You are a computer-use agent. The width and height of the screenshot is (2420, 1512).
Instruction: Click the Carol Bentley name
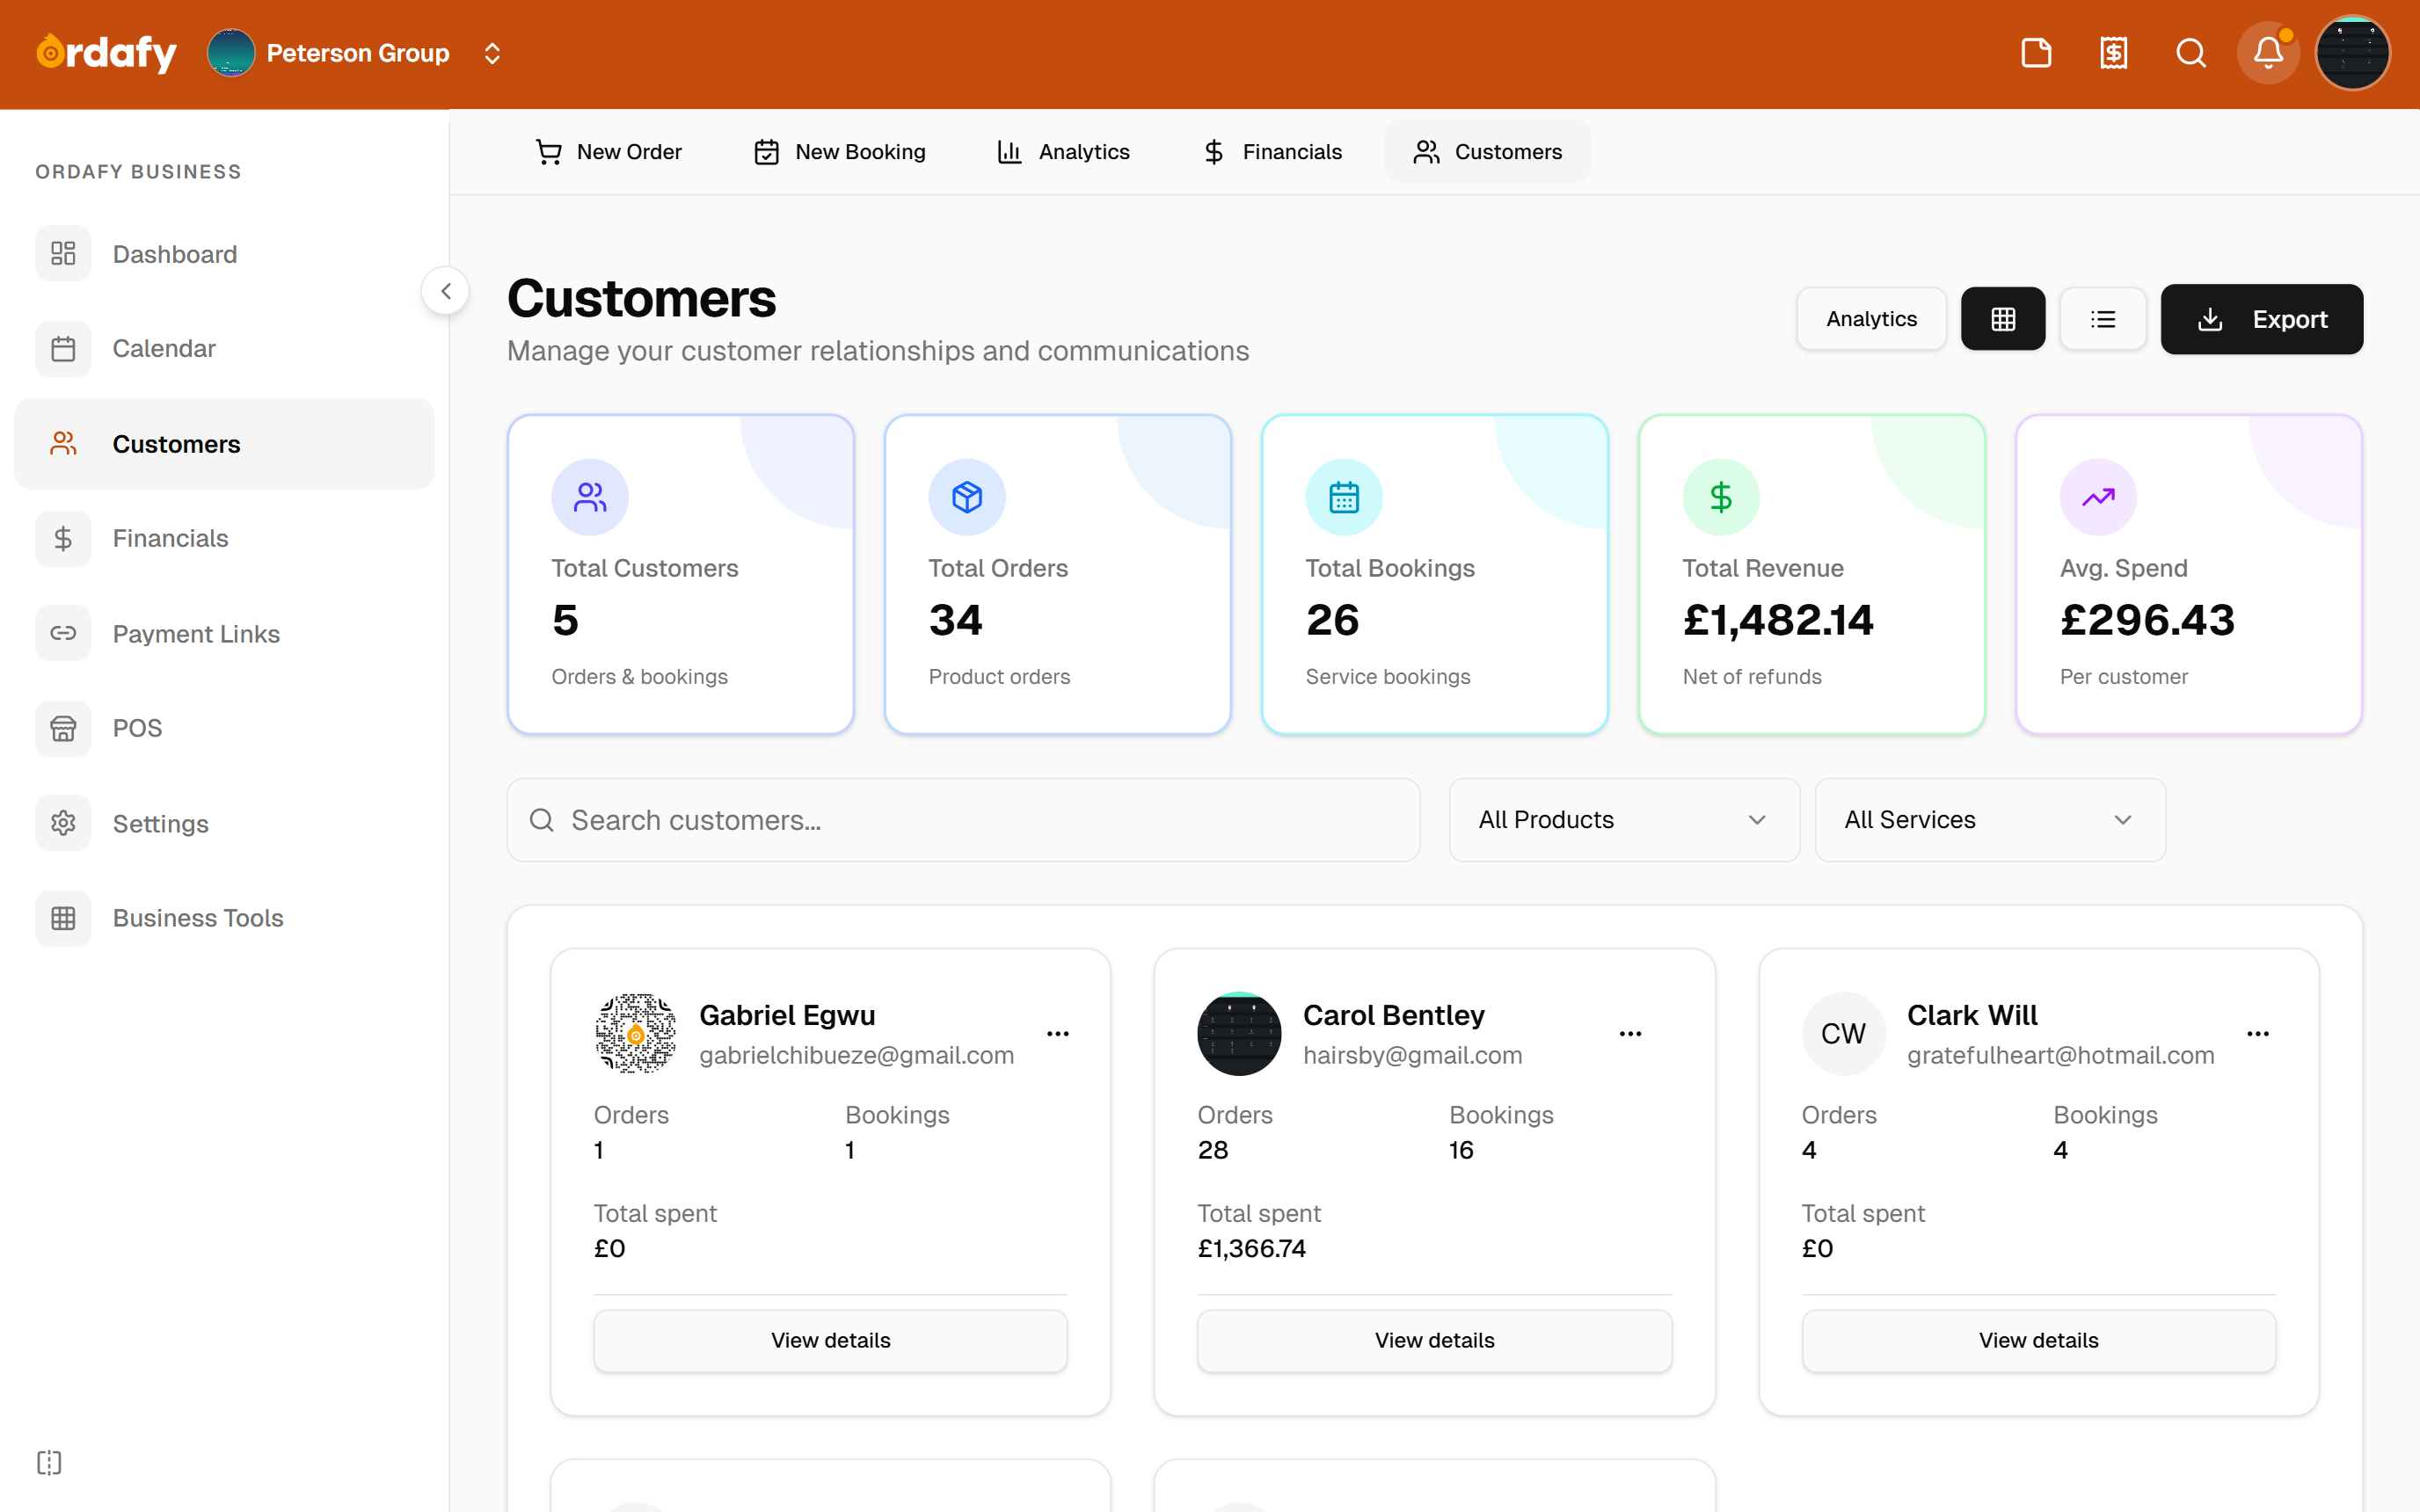[1393, 1015]
